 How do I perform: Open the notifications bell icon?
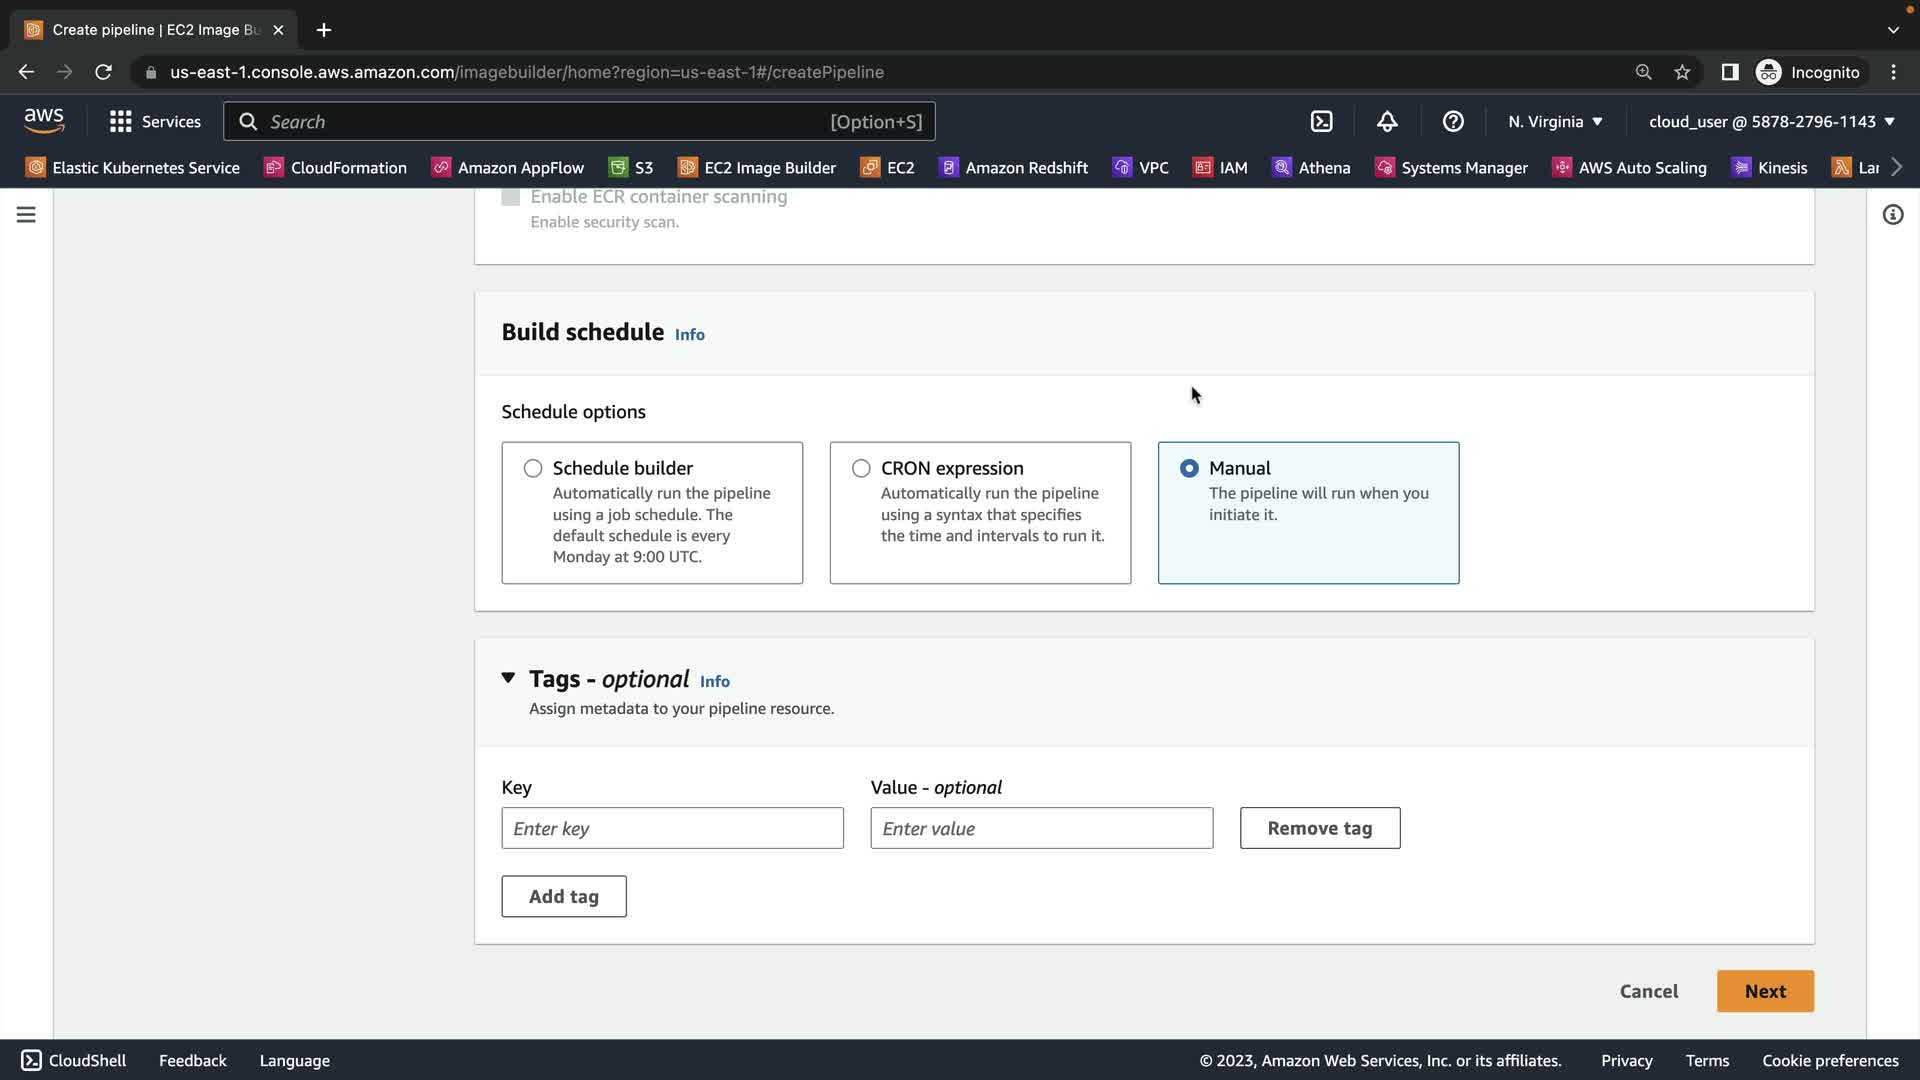point(1387,122)
